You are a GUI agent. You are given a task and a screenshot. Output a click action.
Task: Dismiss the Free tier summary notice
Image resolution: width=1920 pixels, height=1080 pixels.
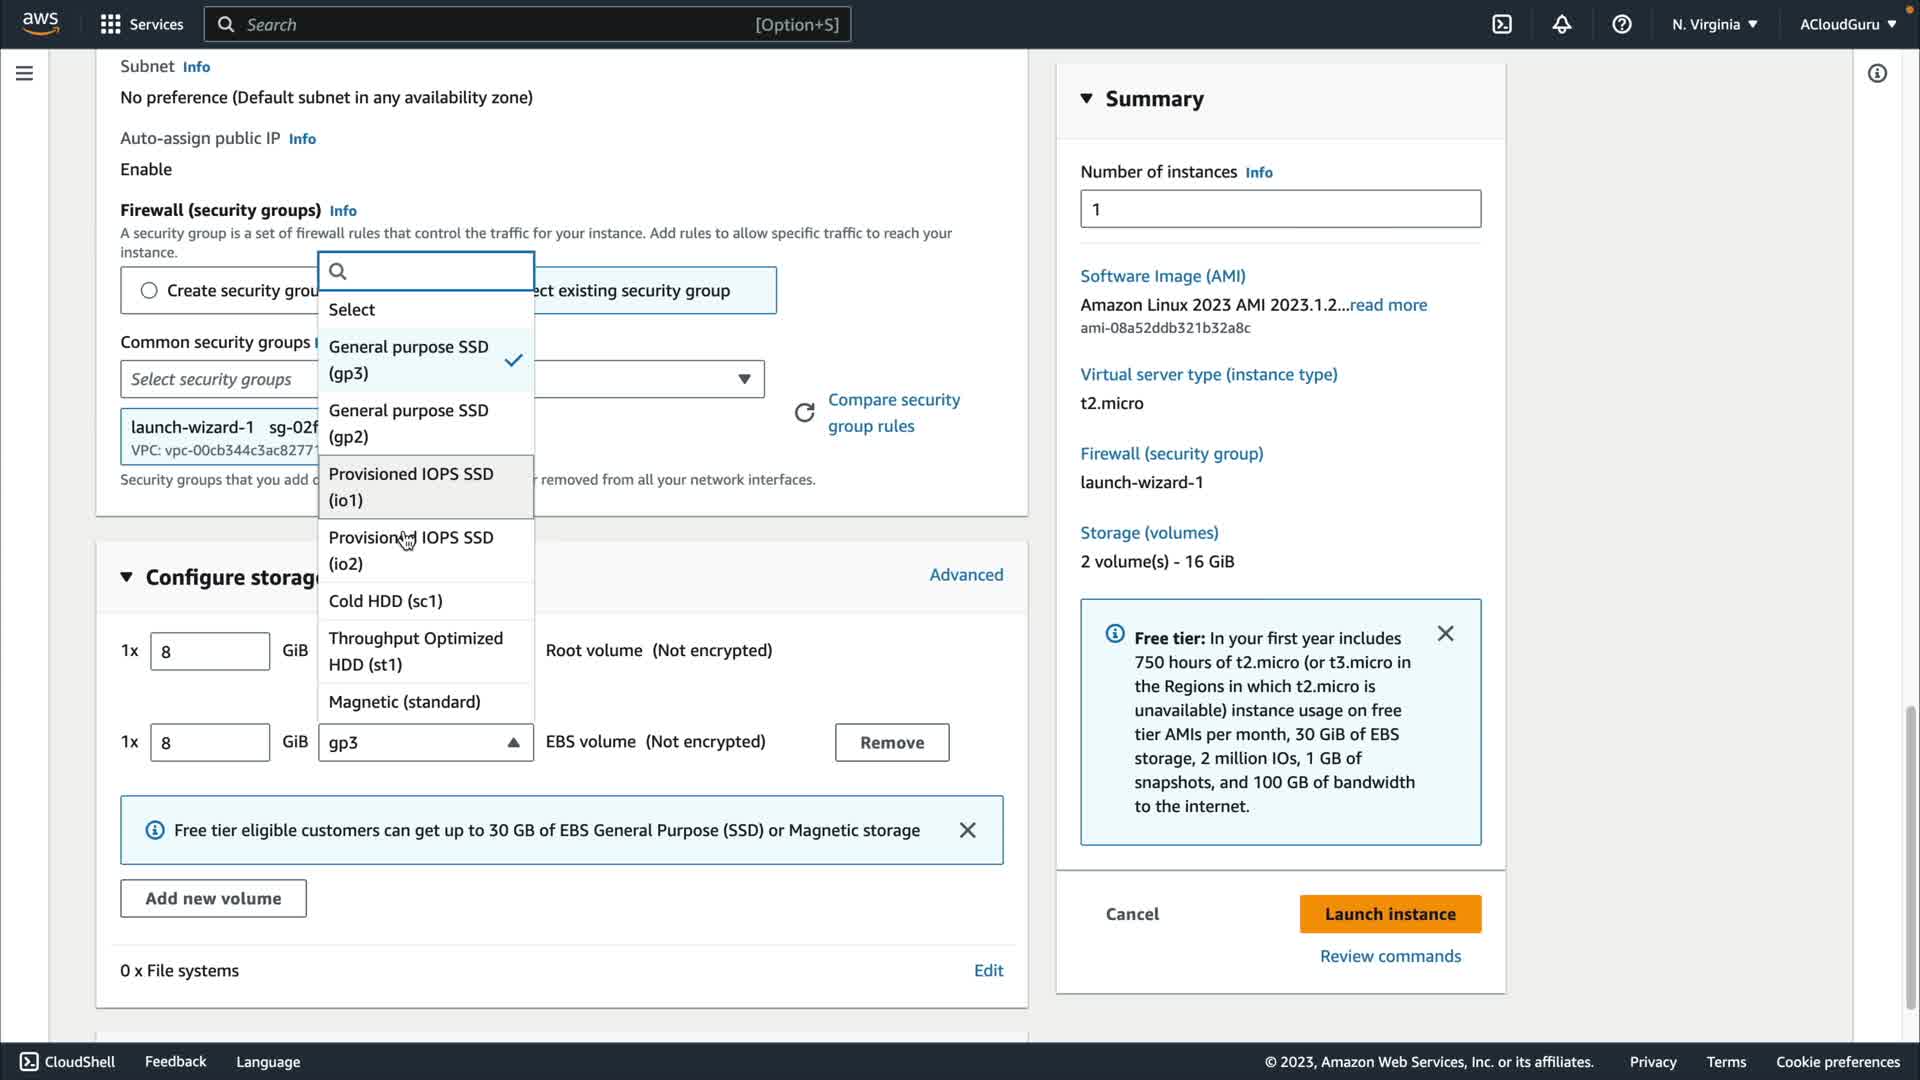click(x=1445, y=634)
